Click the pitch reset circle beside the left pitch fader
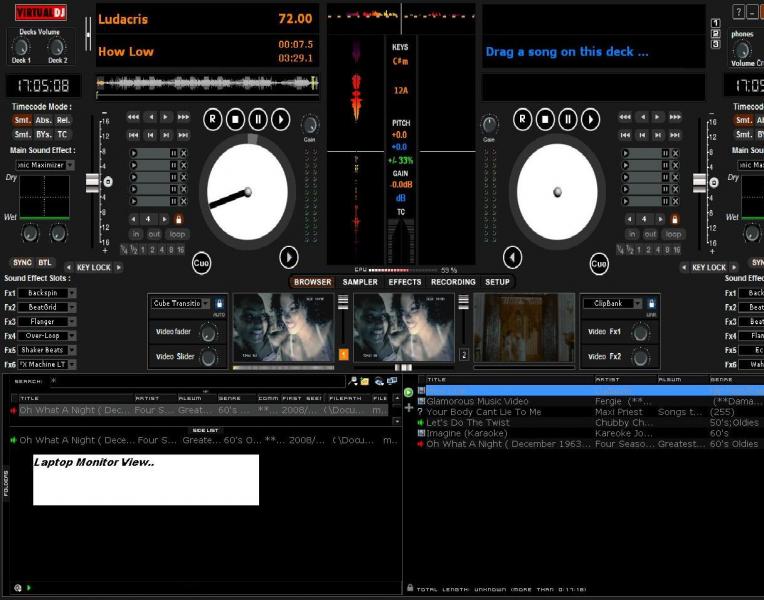 click(x=108, y=182)
